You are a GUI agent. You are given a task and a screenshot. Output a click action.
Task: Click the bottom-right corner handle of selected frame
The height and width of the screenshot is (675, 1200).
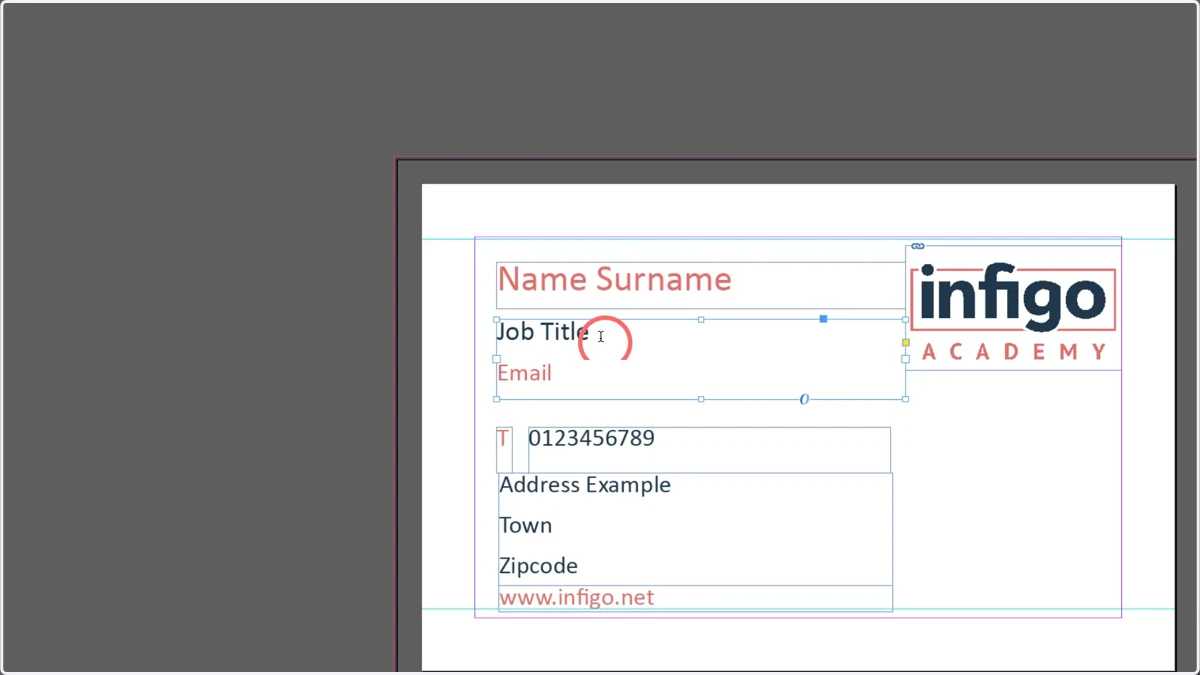pyautogui.click(x=906, y=399)
